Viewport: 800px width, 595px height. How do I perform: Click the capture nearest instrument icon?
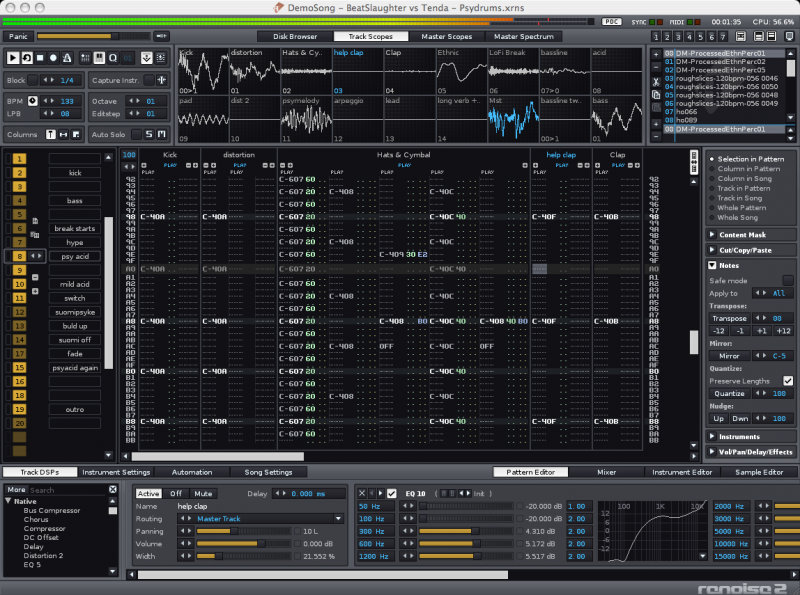162,80
